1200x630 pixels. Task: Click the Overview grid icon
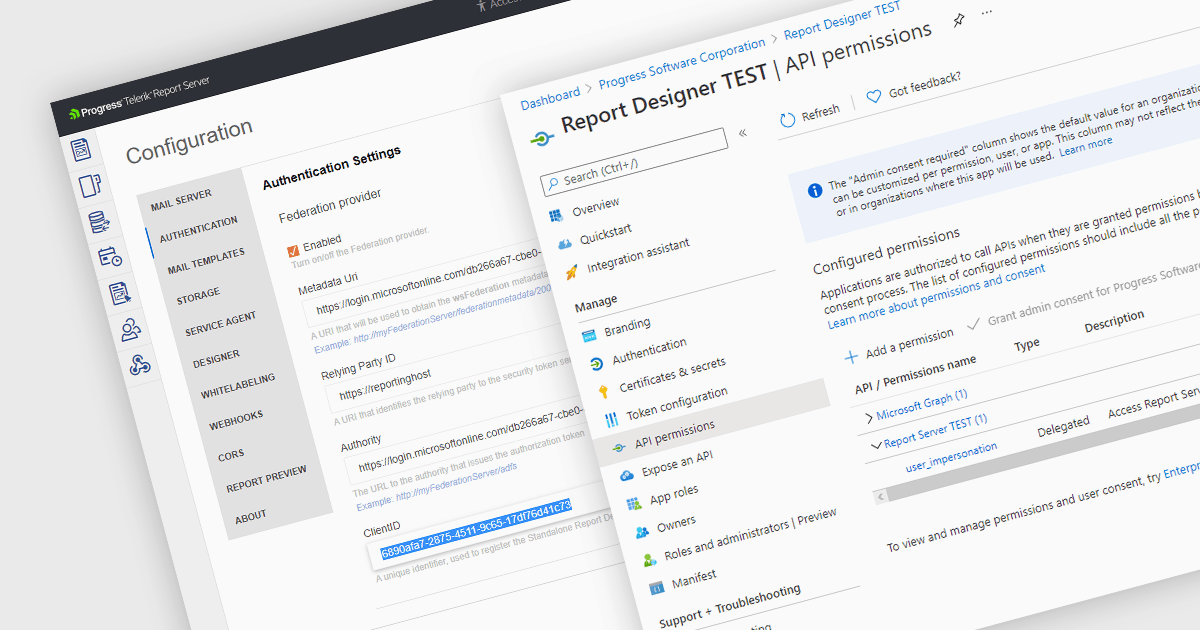tap(555, 216)
